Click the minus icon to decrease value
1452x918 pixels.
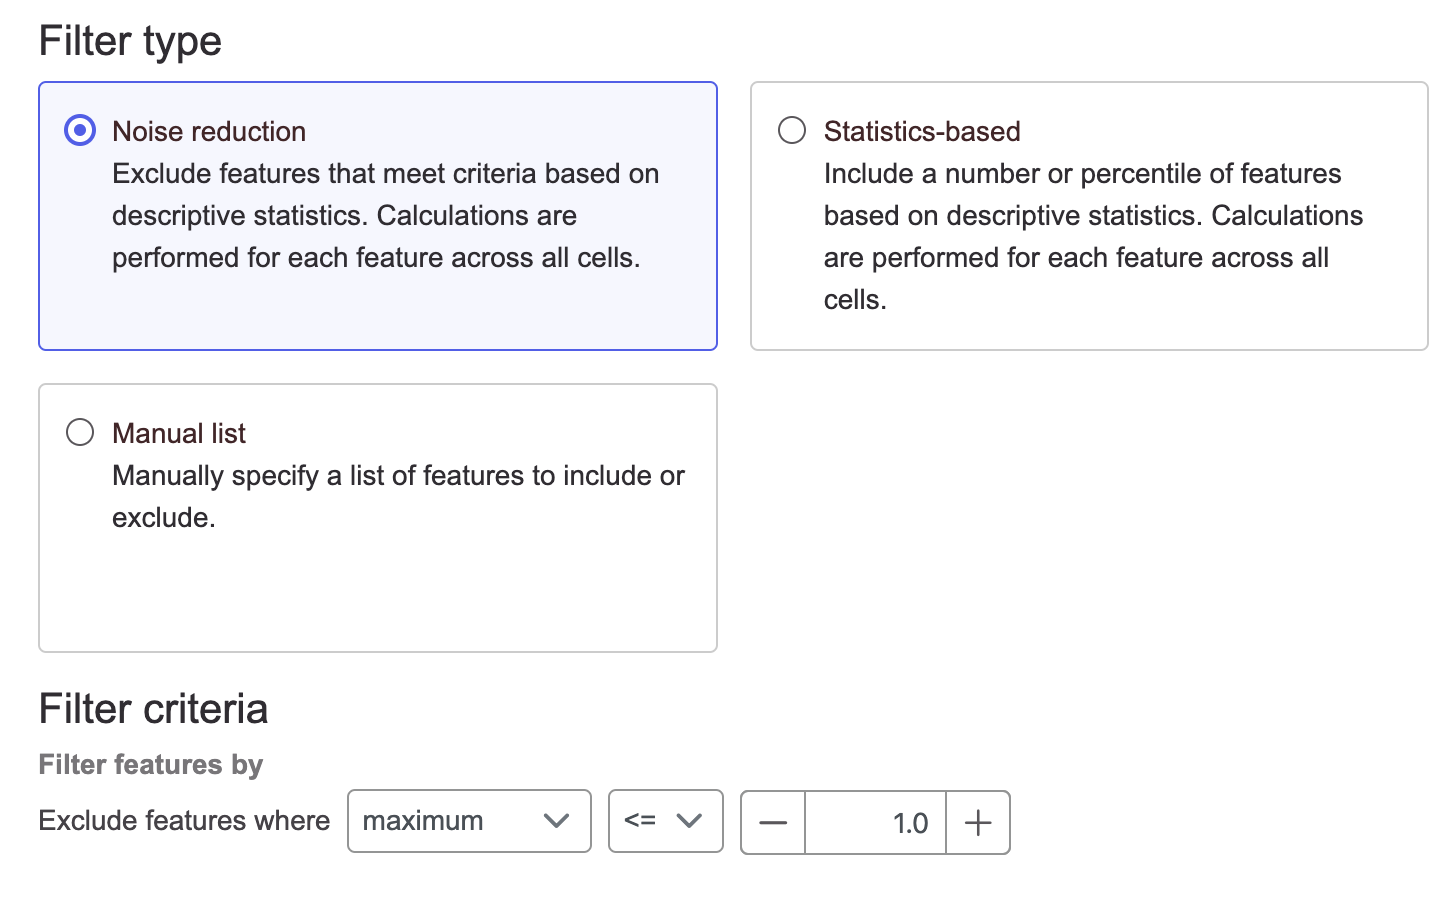[773, 823]
